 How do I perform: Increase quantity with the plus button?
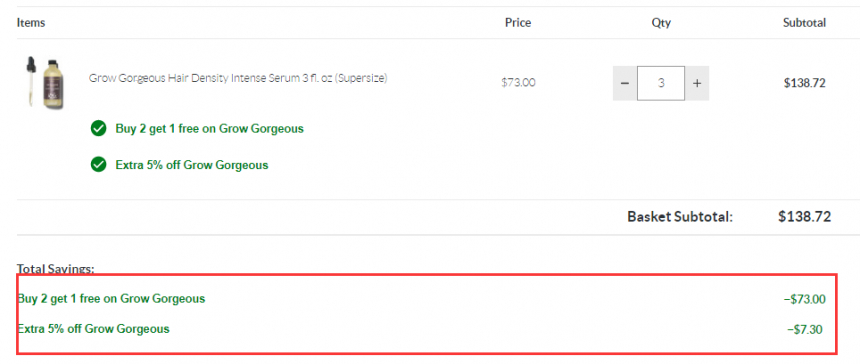(697, 83)
